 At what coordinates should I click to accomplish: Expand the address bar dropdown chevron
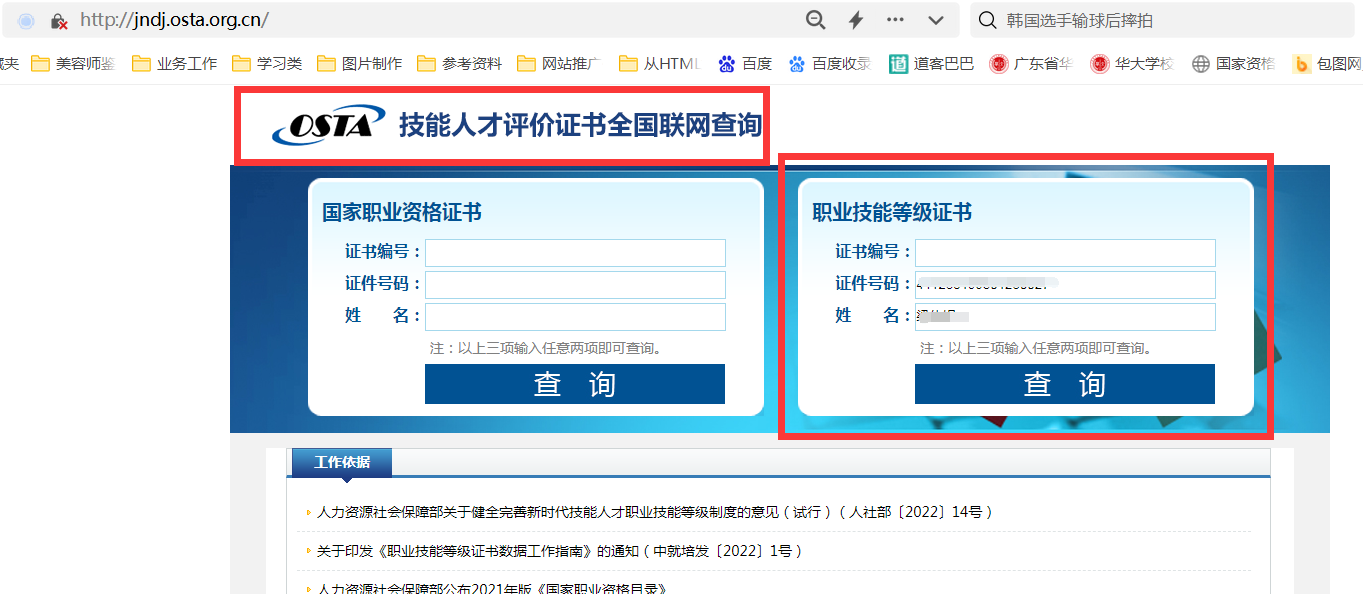(x=936, y=20)
